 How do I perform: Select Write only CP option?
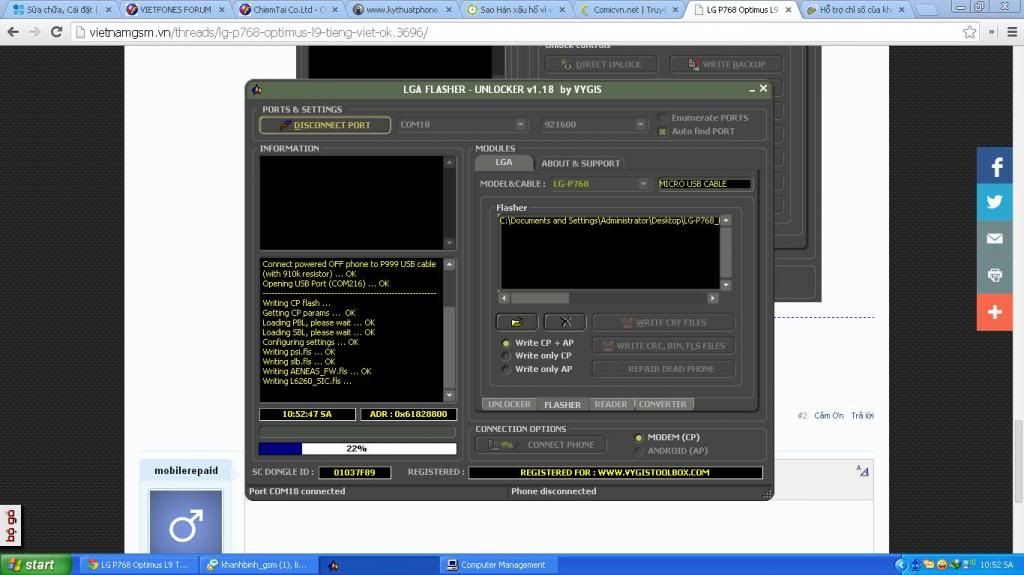[x=505, y=356]
